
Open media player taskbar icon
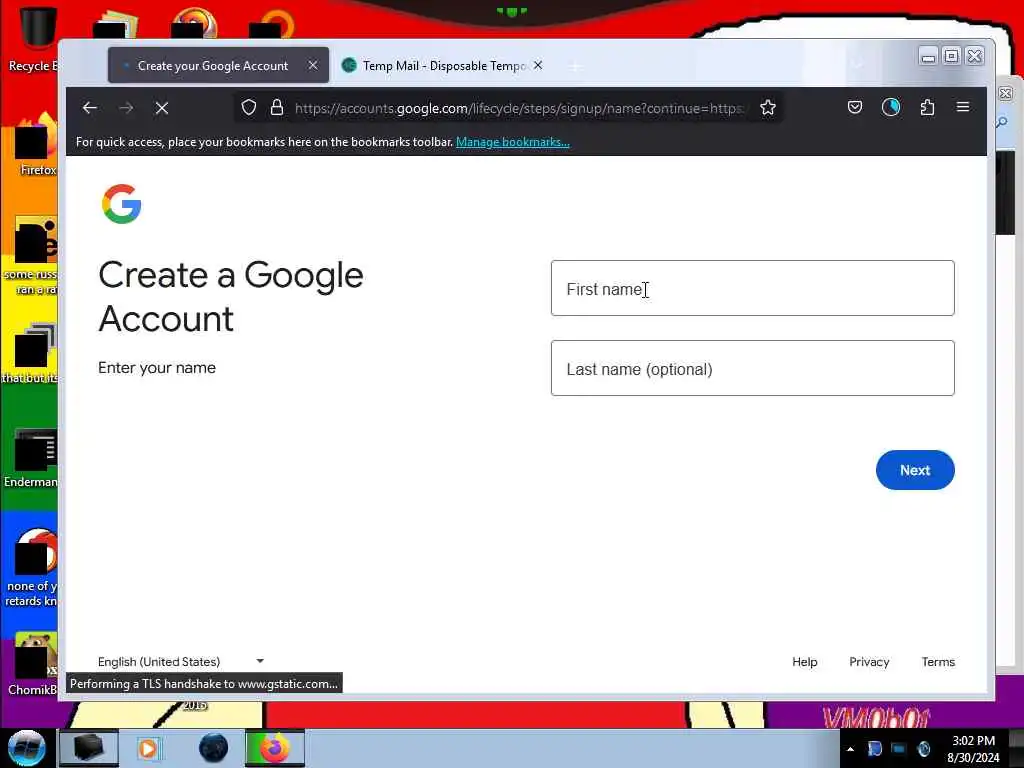coord(148,748)
